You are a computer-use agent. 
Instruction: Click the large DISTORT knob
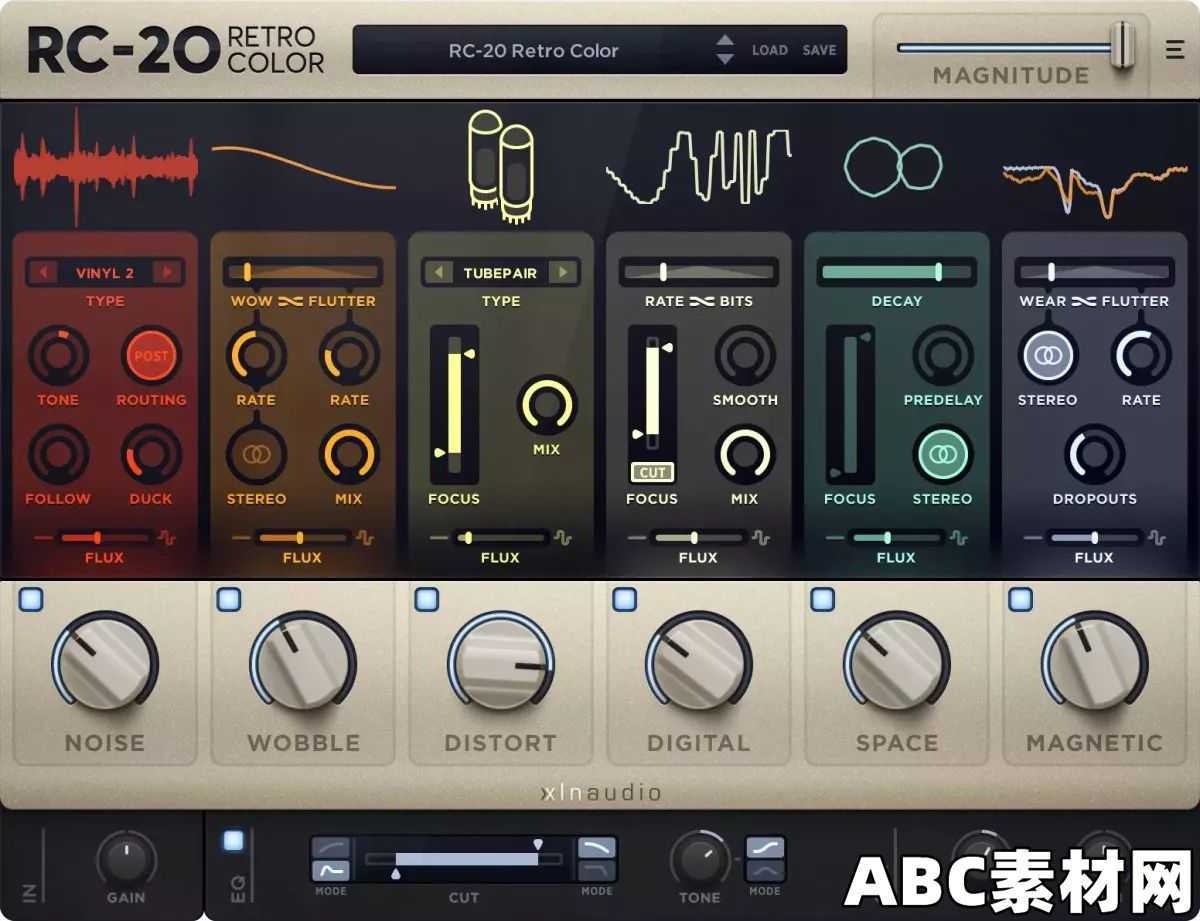point(500,662)
